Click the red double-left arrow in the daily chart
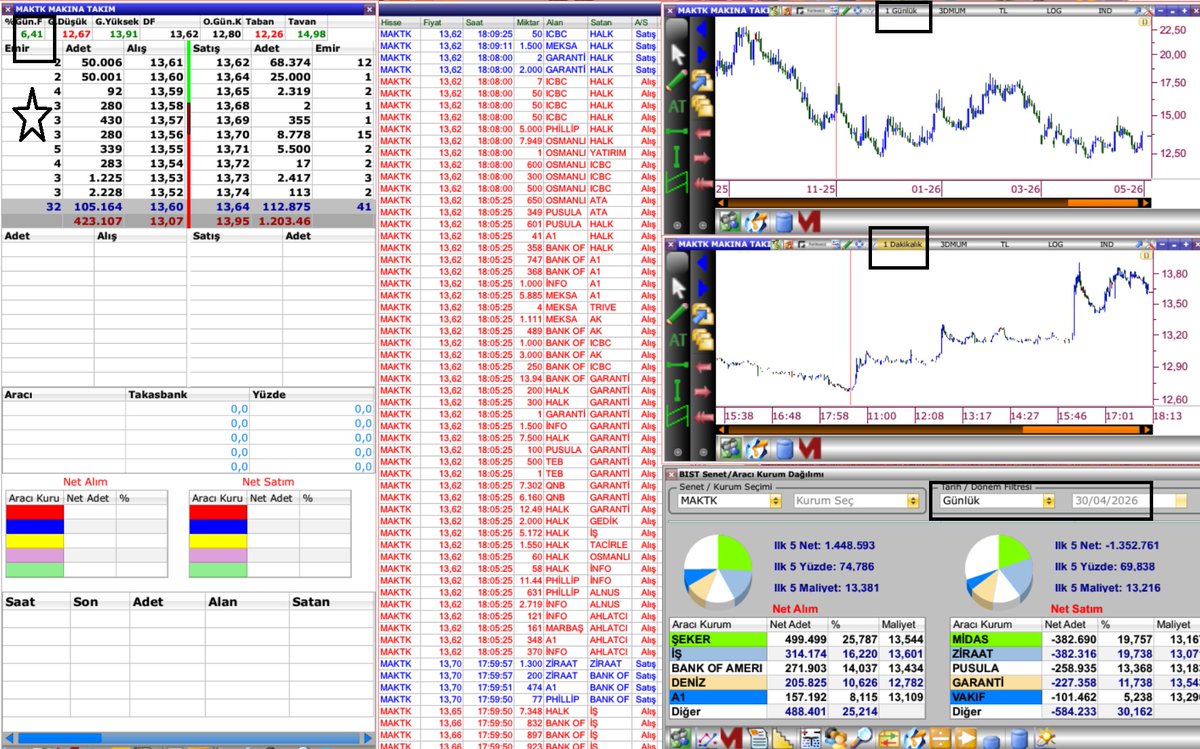1200x749 pixels. (x=702, y=183)
